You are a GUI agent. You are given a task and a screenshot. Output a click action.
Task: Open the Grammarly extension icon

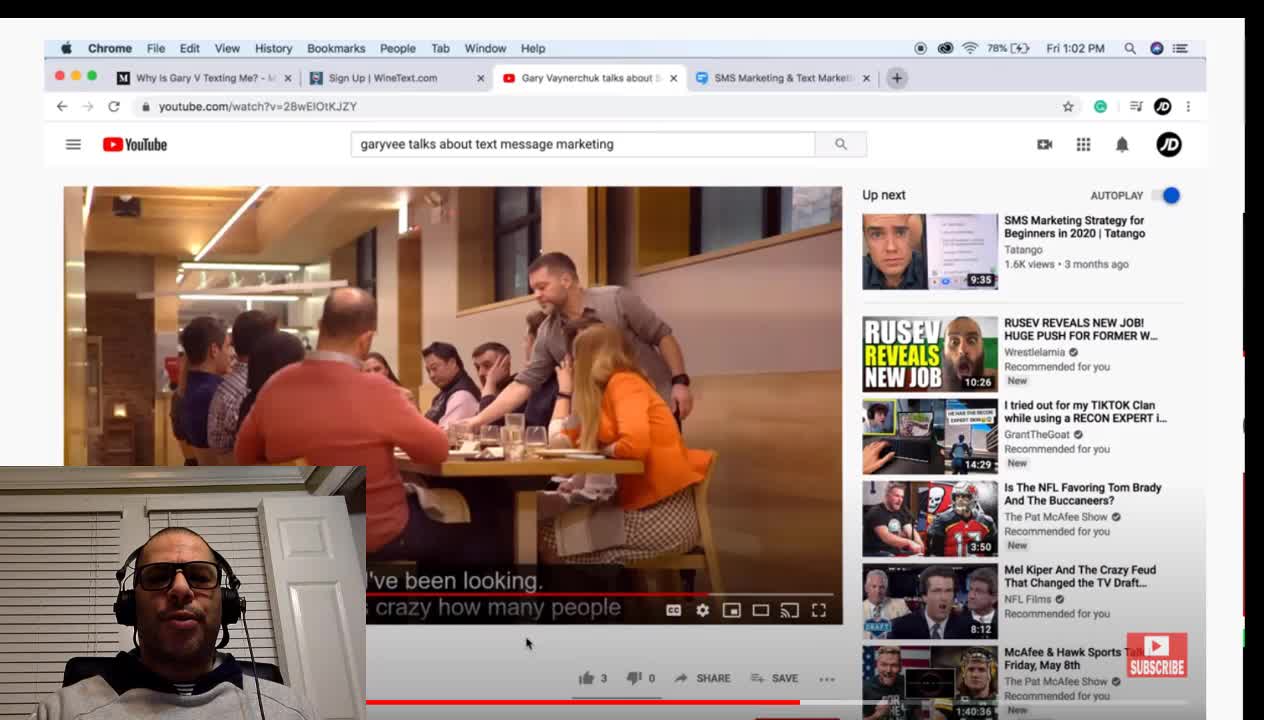click(x=1100, y=106)
